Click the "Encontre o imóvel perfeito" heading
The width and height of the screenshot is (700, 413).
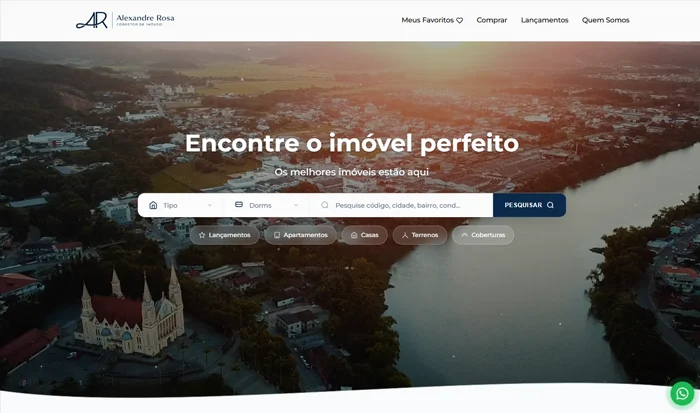click(352, 143)
